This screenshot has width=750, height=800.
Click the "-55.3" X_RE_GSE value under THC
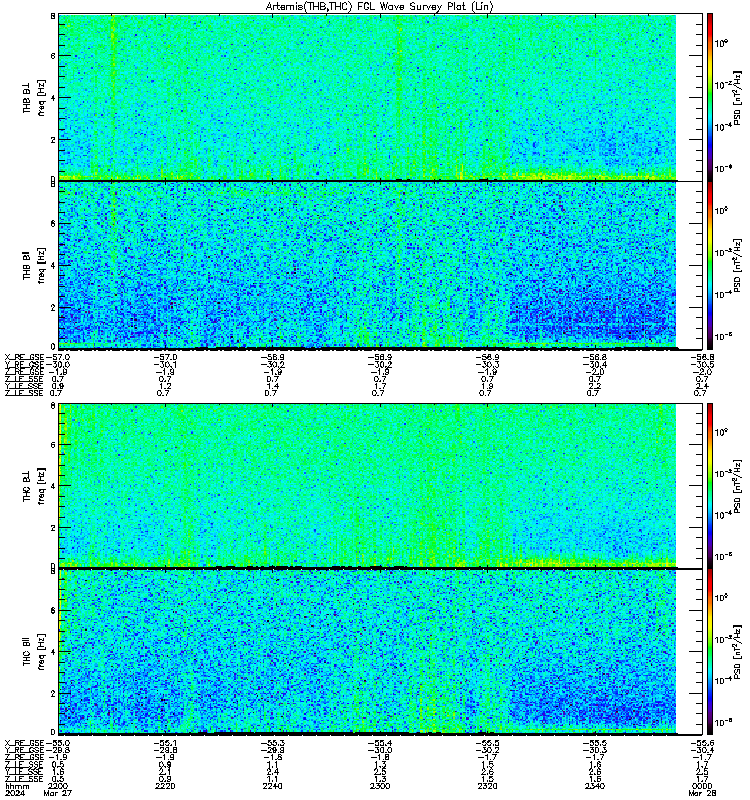(x=272, y=743)
